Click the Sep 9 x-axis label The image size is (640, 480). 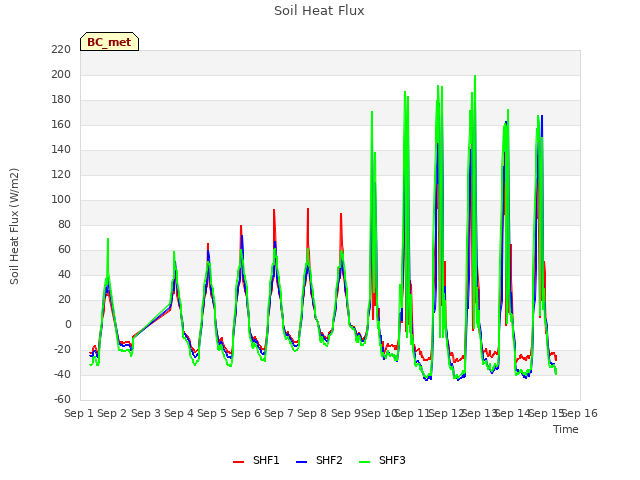click(x=346, y=413)
